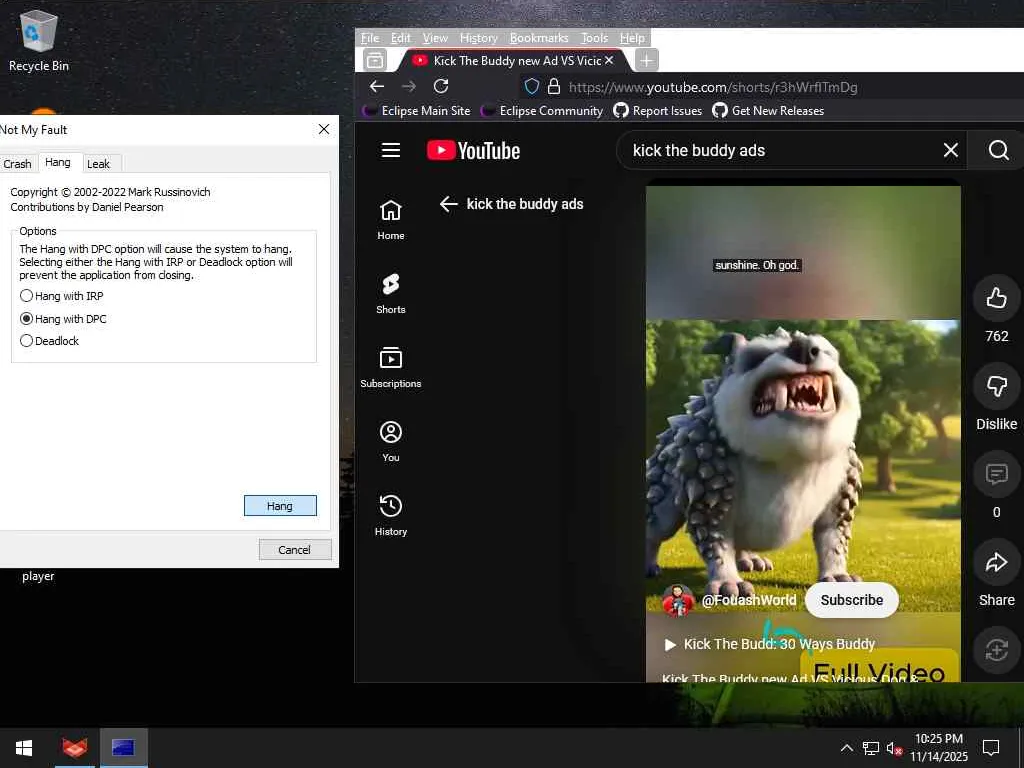Click the red browser icon in the taskbar
Viewport: 1024px width, 768px height.
(74, 748)
